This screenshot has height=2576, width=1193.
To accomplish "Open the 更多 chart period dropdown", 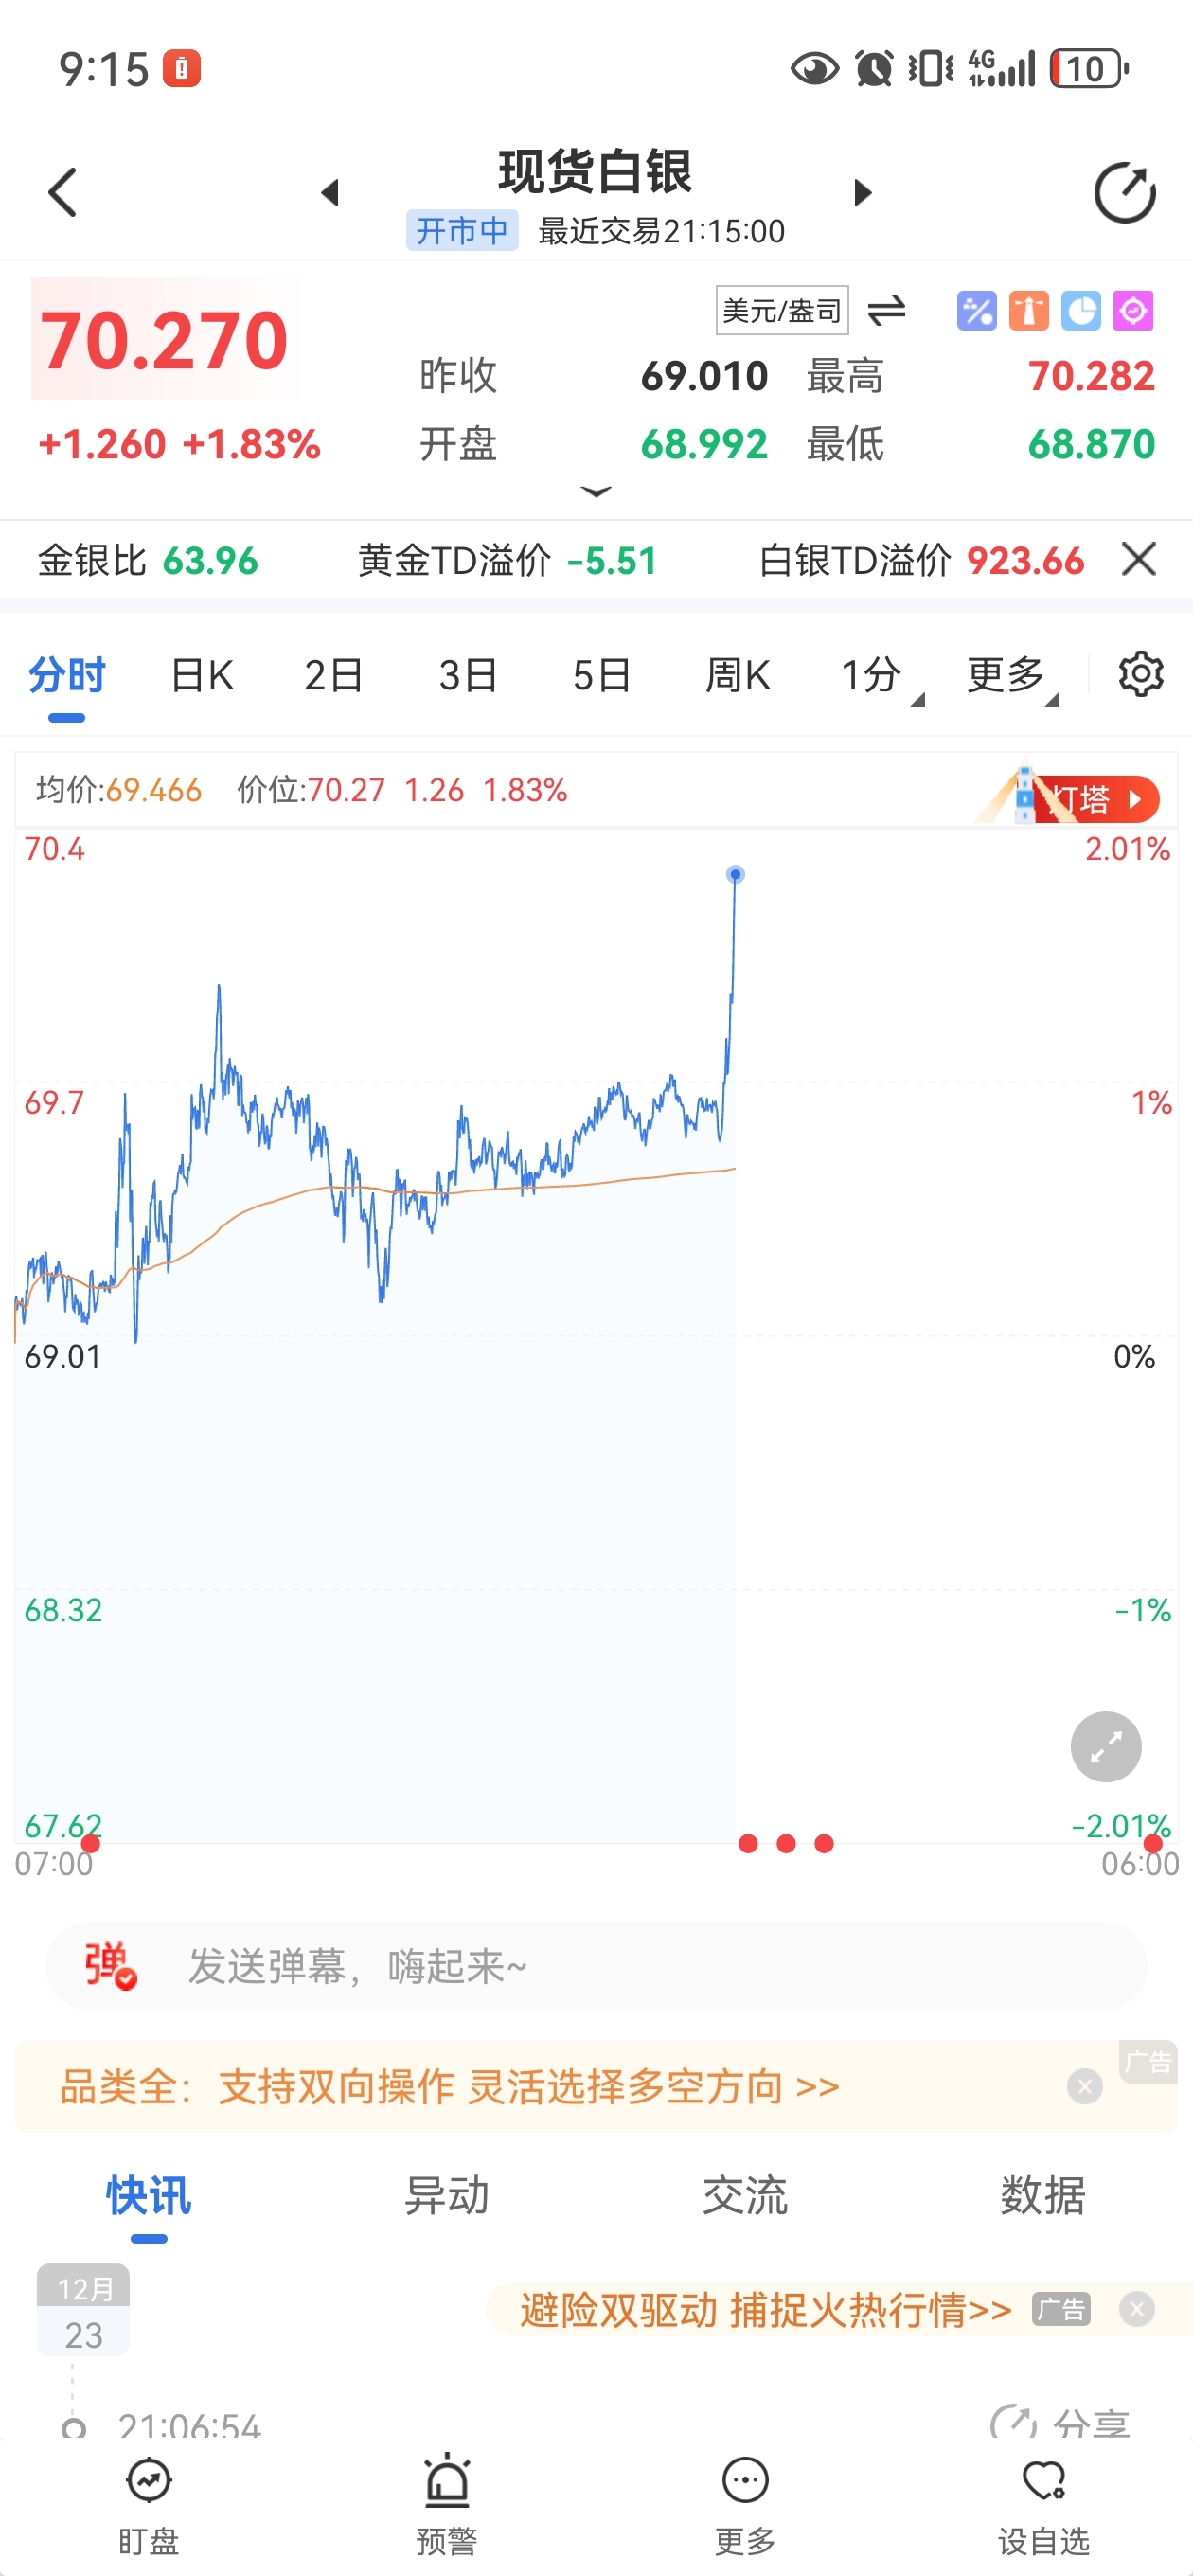I will [x=1011, y=677].
